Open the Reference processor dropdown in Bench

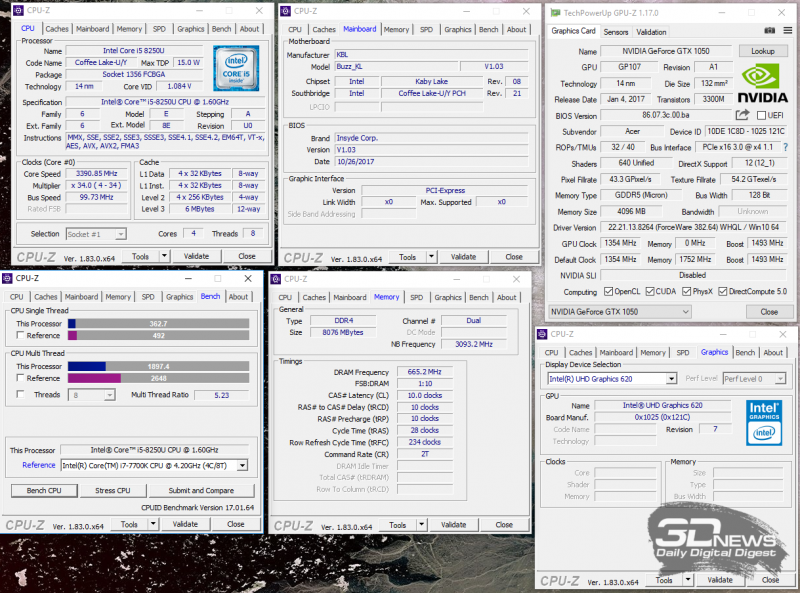(x=243, y=465)
